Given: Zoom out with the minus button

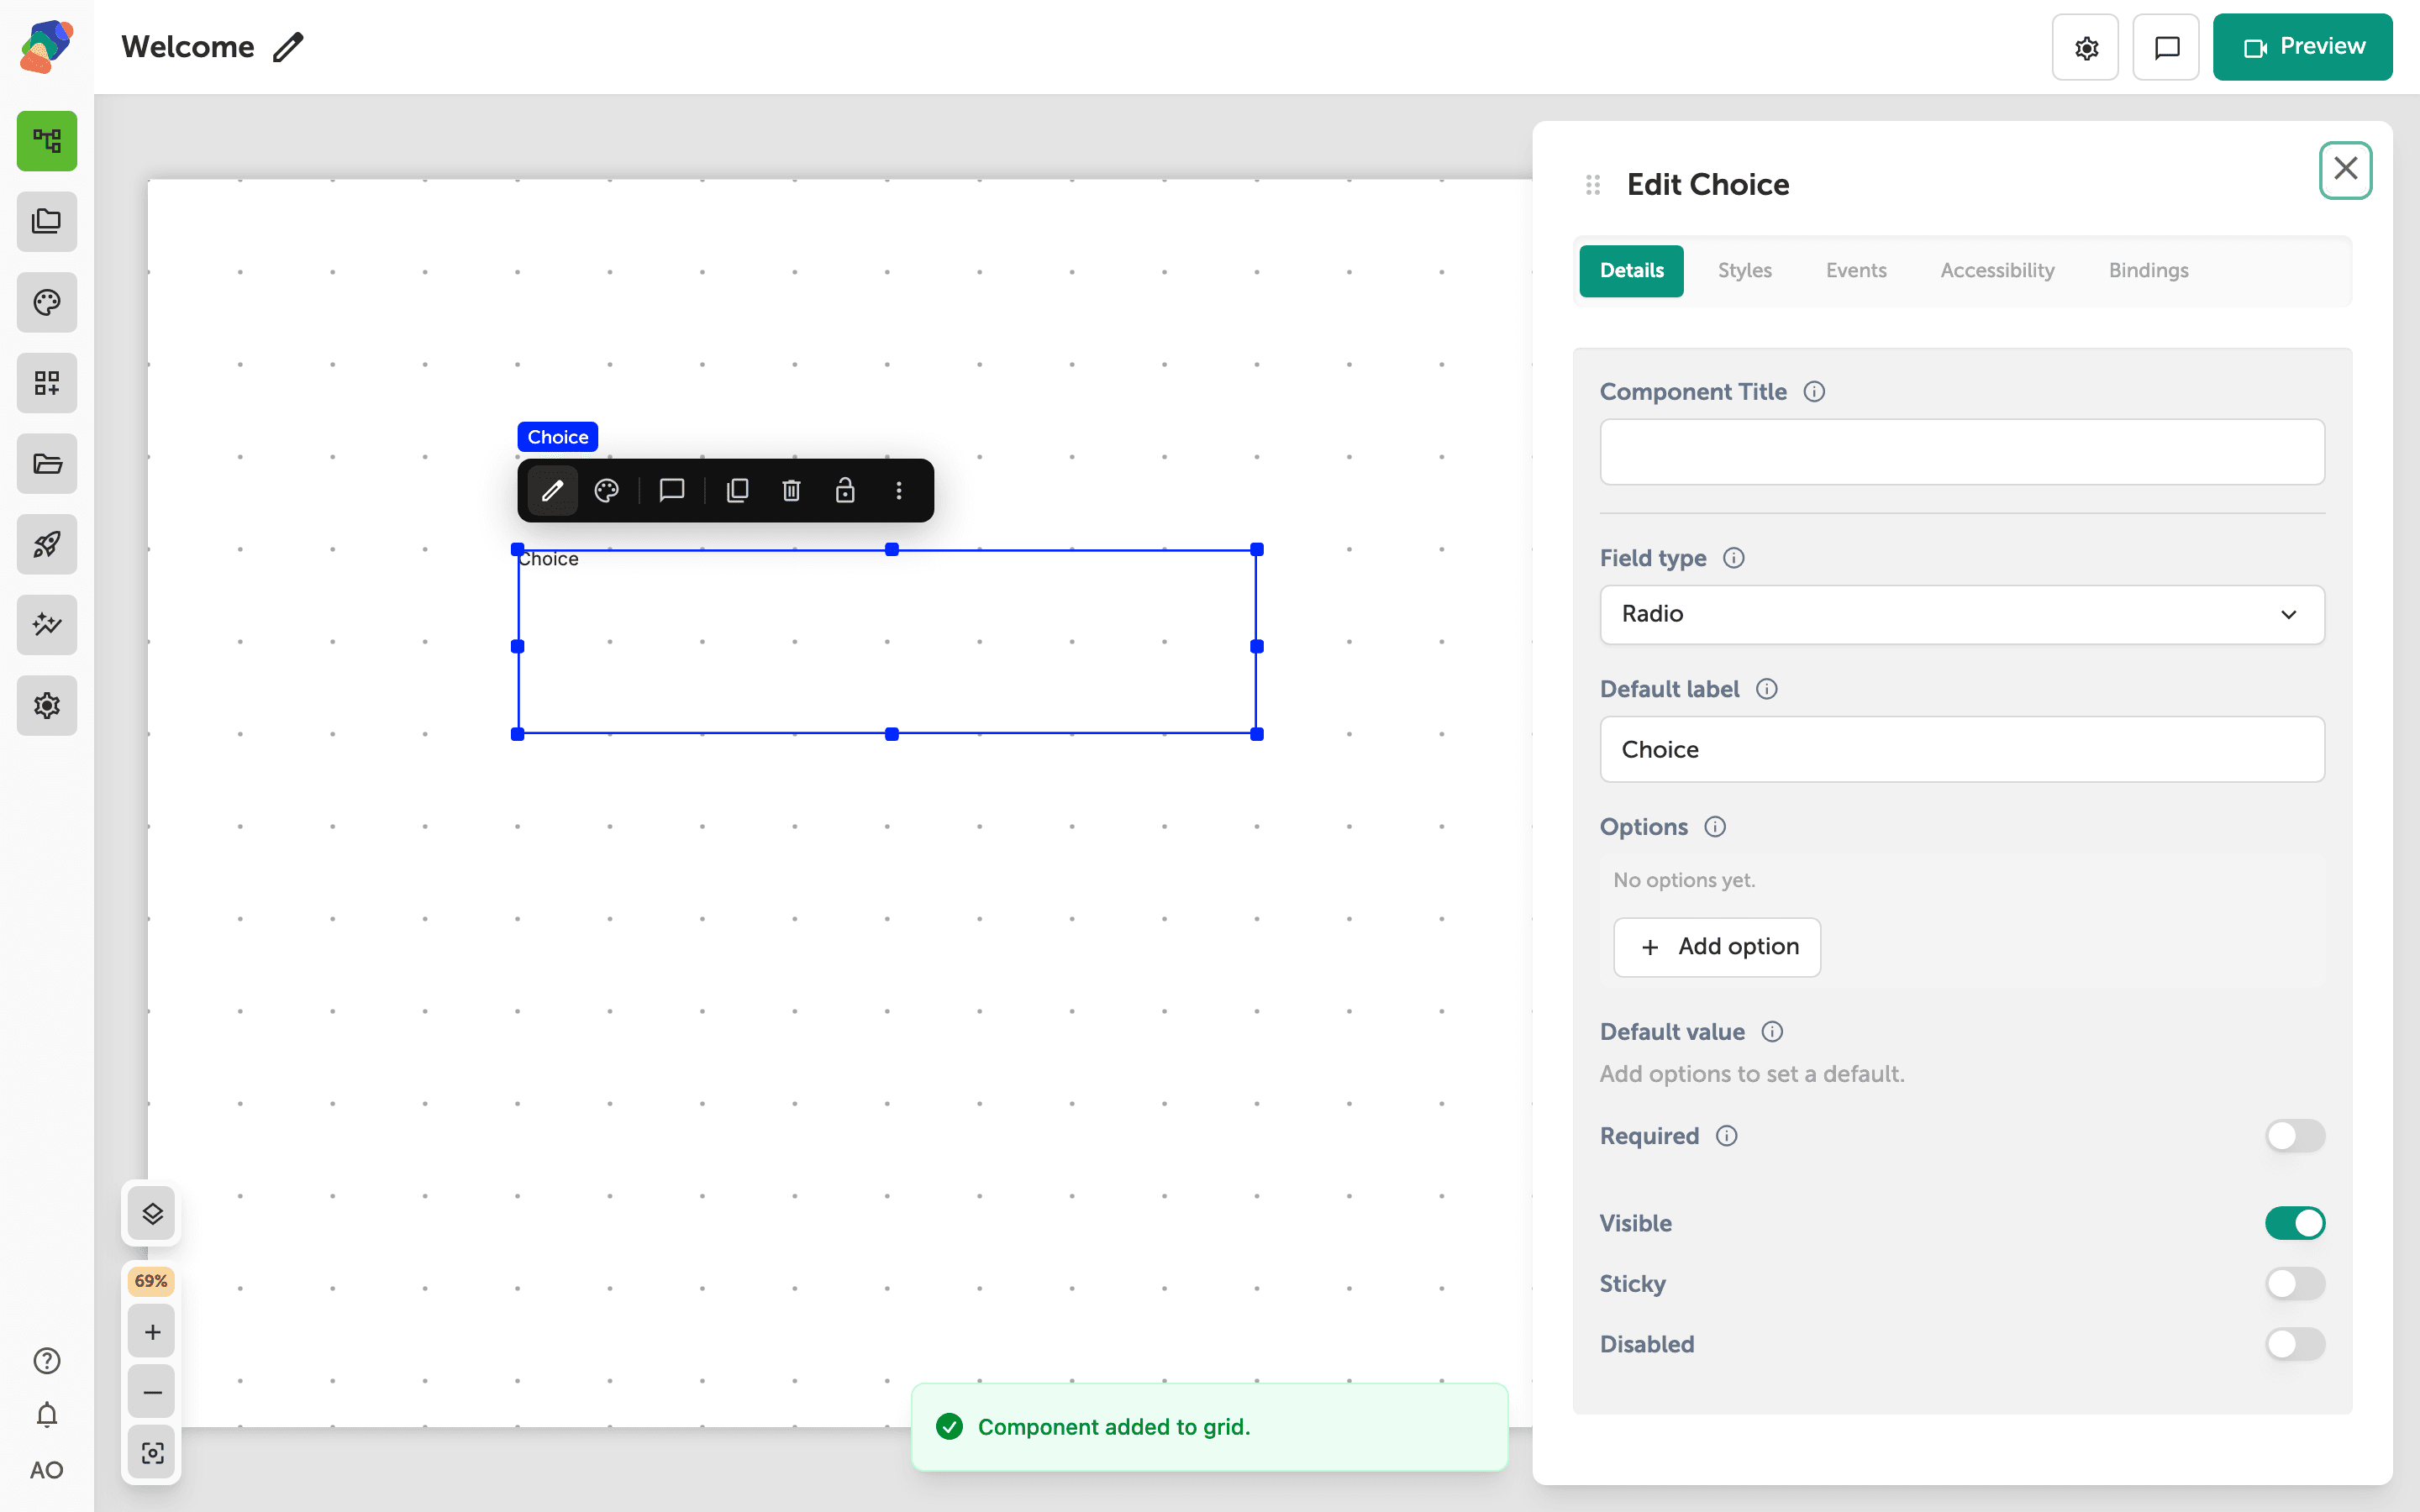Looking at the screenshot, I should (x=152, y=1392).
